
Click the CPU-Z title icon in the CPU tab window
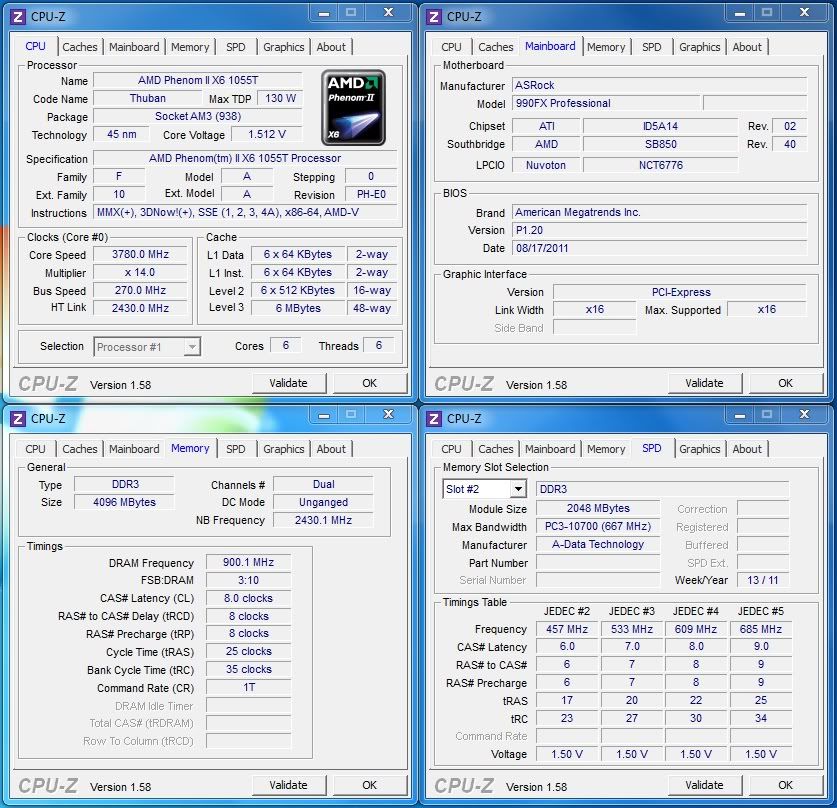18,17
